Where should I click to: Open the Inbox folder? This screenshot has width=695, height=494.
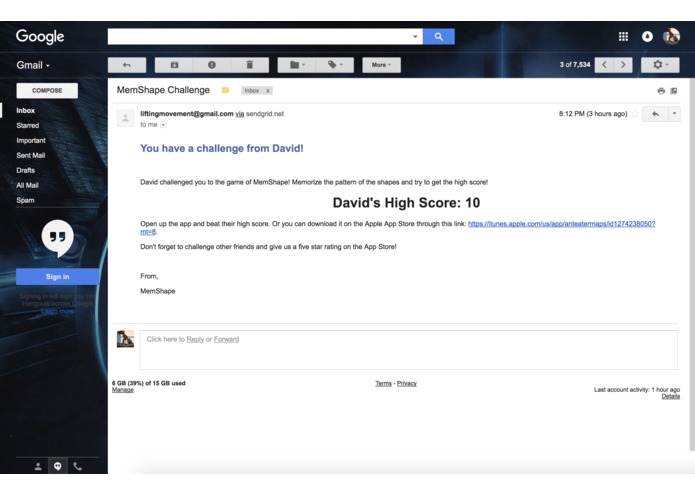[x=26, y=110]
